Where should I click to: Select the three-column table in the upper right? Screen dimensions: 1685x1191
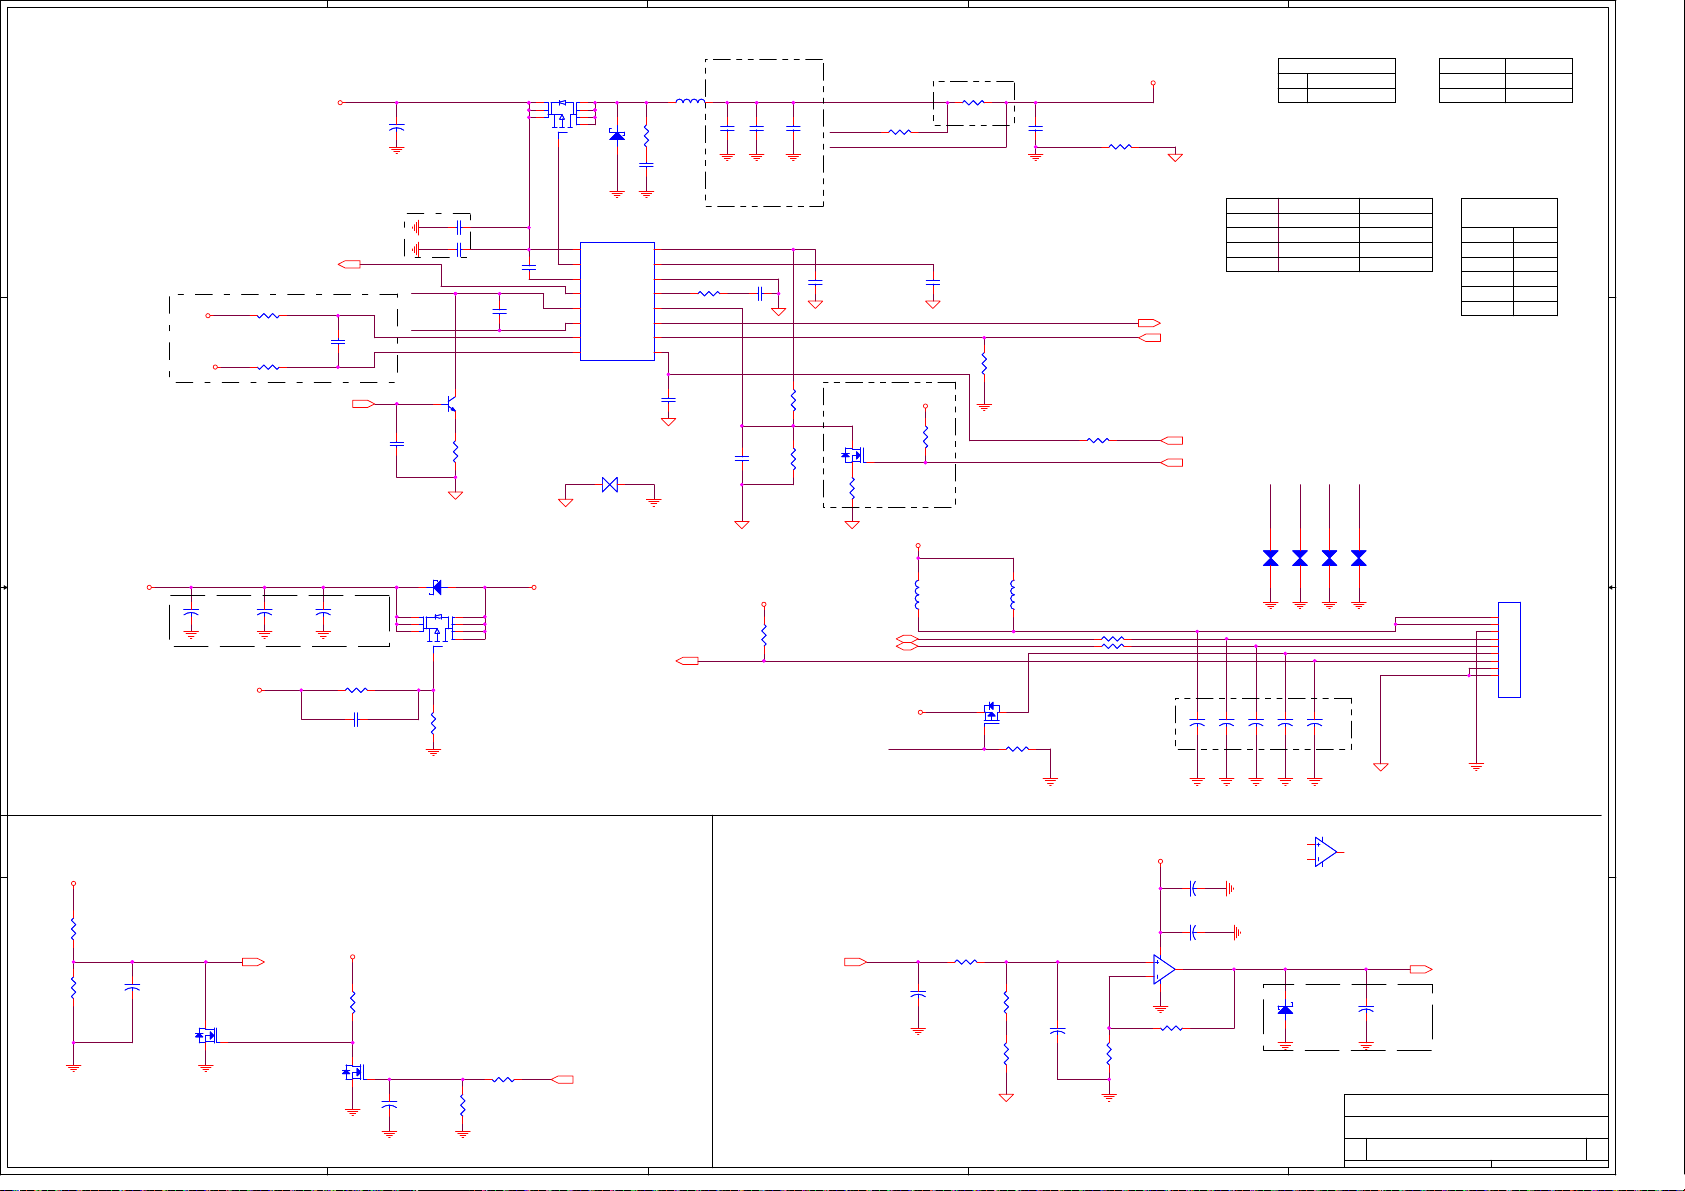[1329, 235]
